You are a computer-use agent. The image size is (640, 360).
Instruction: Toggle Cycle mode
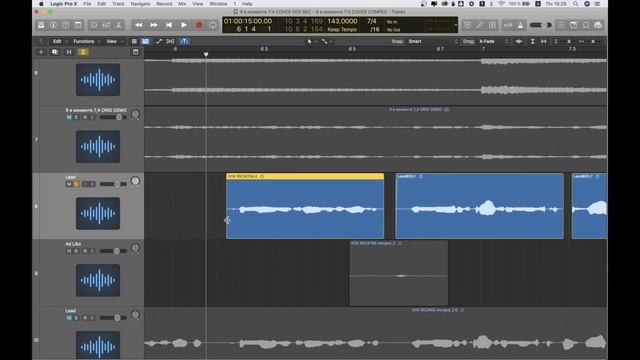pyautogui.click(x=213, y=25)
